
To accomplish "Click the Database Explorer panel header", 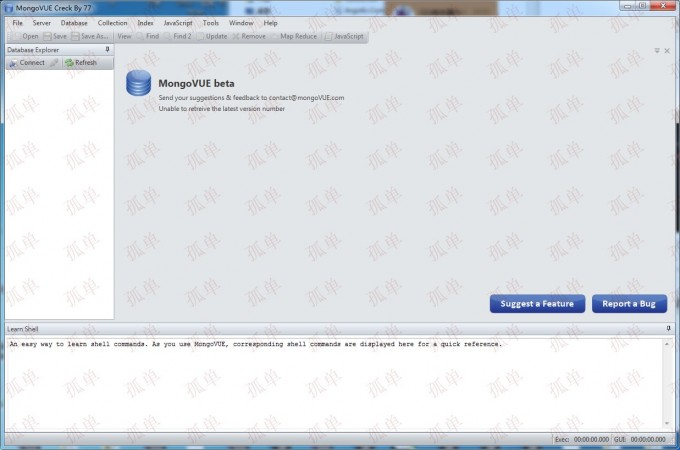I will tap(59, 50).
